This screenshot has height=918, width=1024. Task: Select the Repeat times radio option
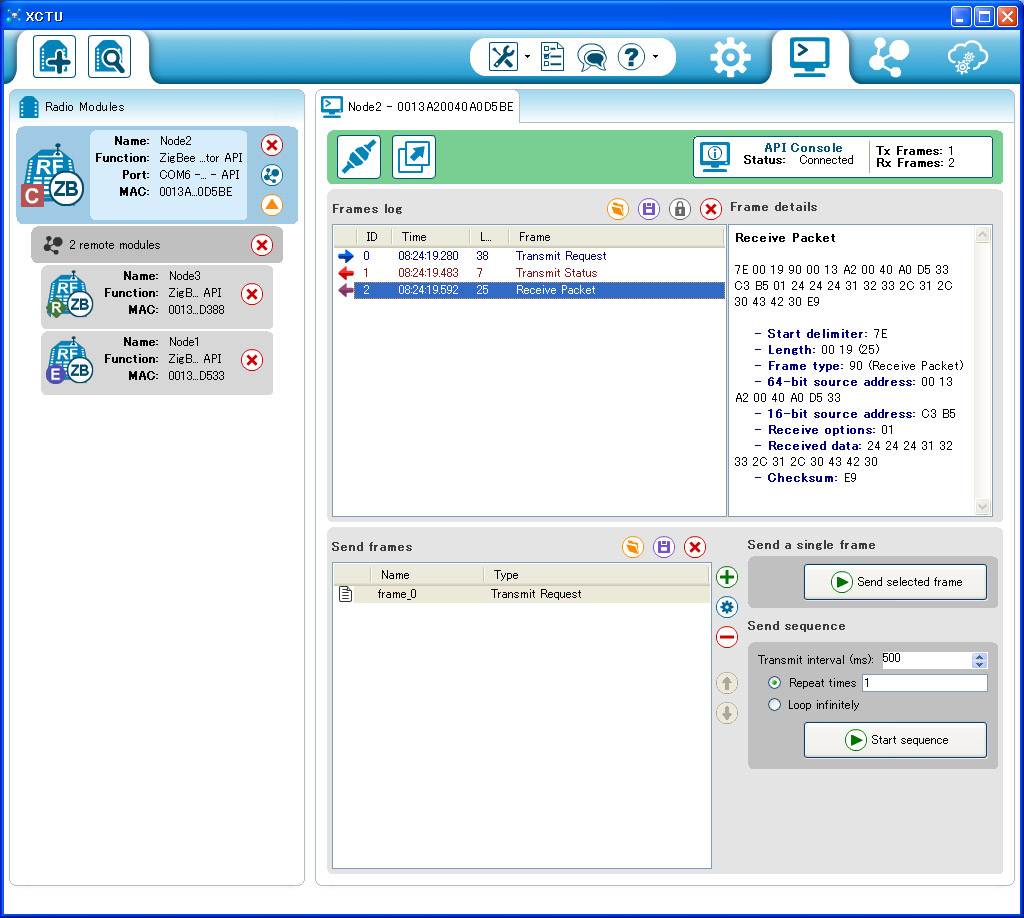tap(775, 683)
